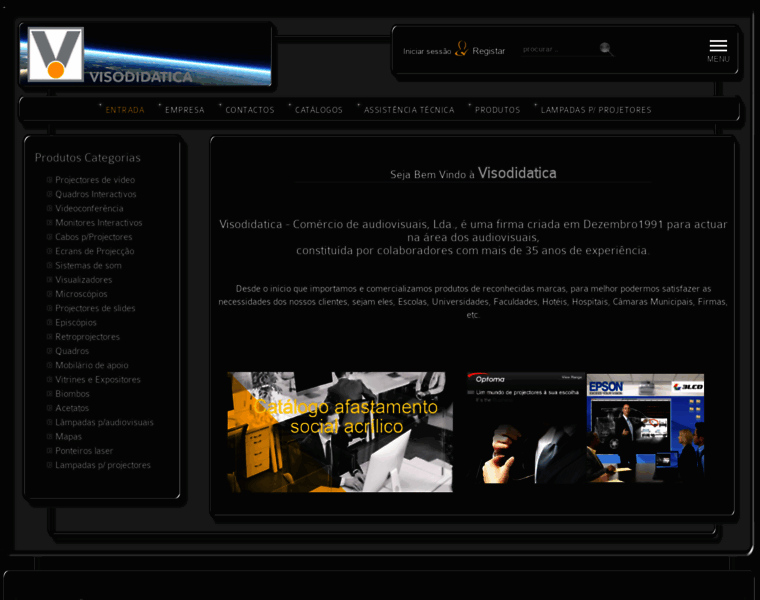Open Episcópios category
This screenshot has width=760, height=600.
coord(76,322)
